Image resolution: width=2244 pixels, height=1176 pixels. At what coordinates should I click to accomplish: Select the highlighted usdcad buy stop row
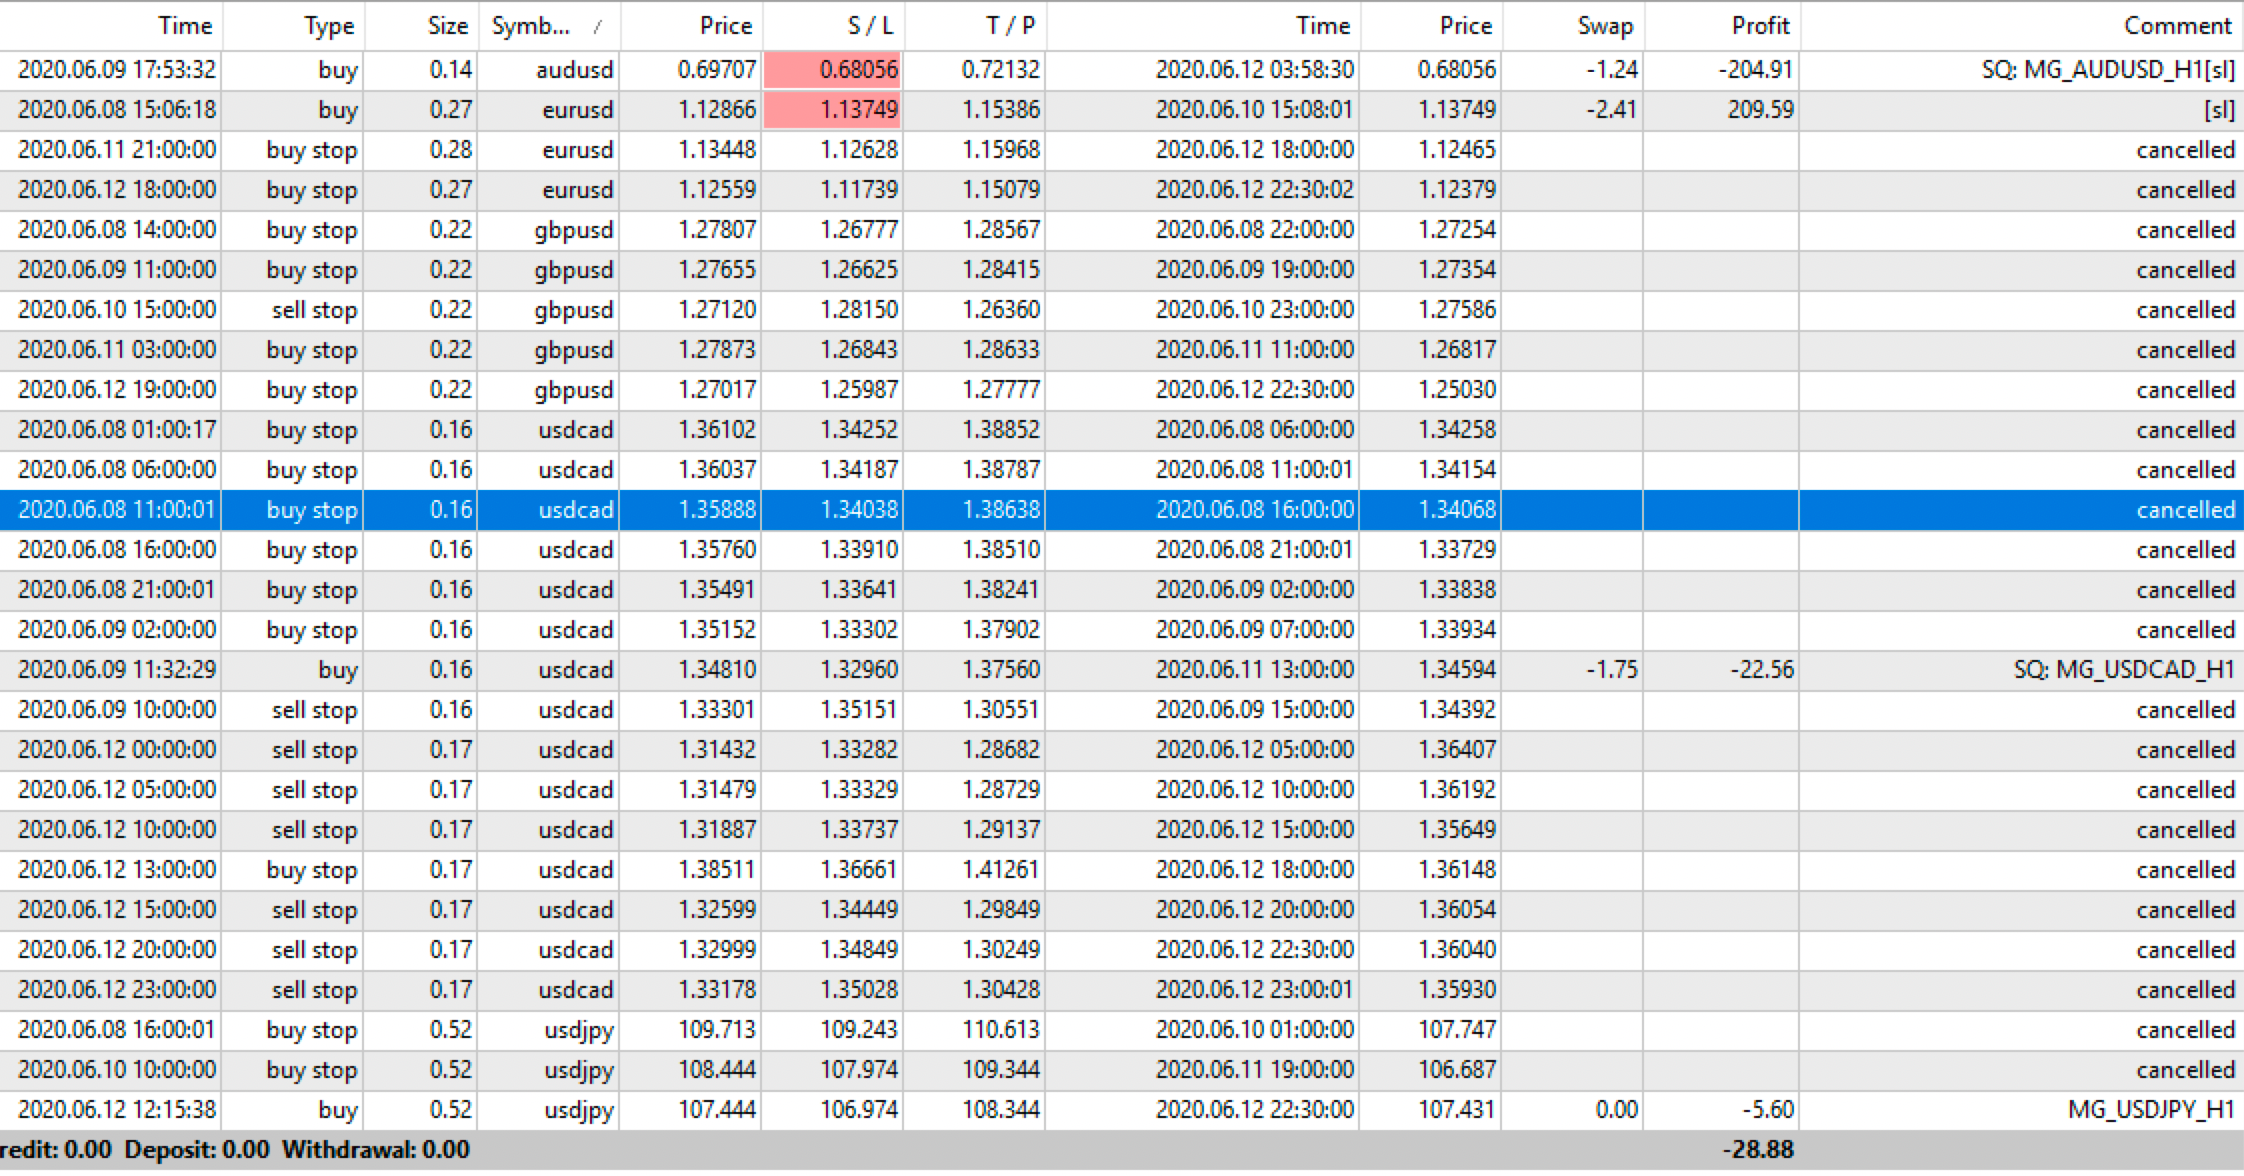pyautogui.click(x=575, y=510)
